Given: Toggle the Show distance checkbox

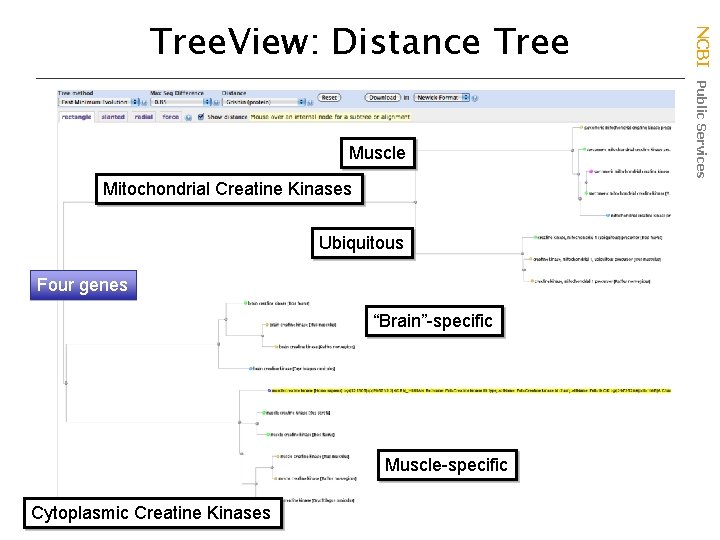Looking at the screenshot, I should coord(201,117).
